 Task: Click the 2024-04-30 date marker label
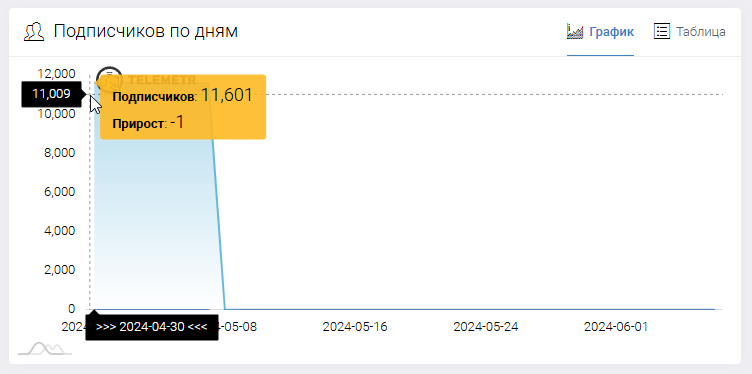(152, 327)
